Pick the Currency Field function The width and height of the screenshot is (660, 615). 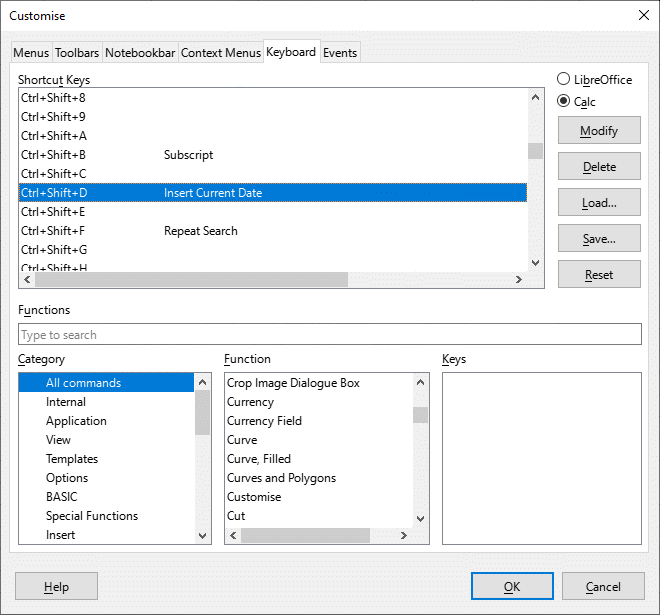pyautogui.click(x=264, y=421)
